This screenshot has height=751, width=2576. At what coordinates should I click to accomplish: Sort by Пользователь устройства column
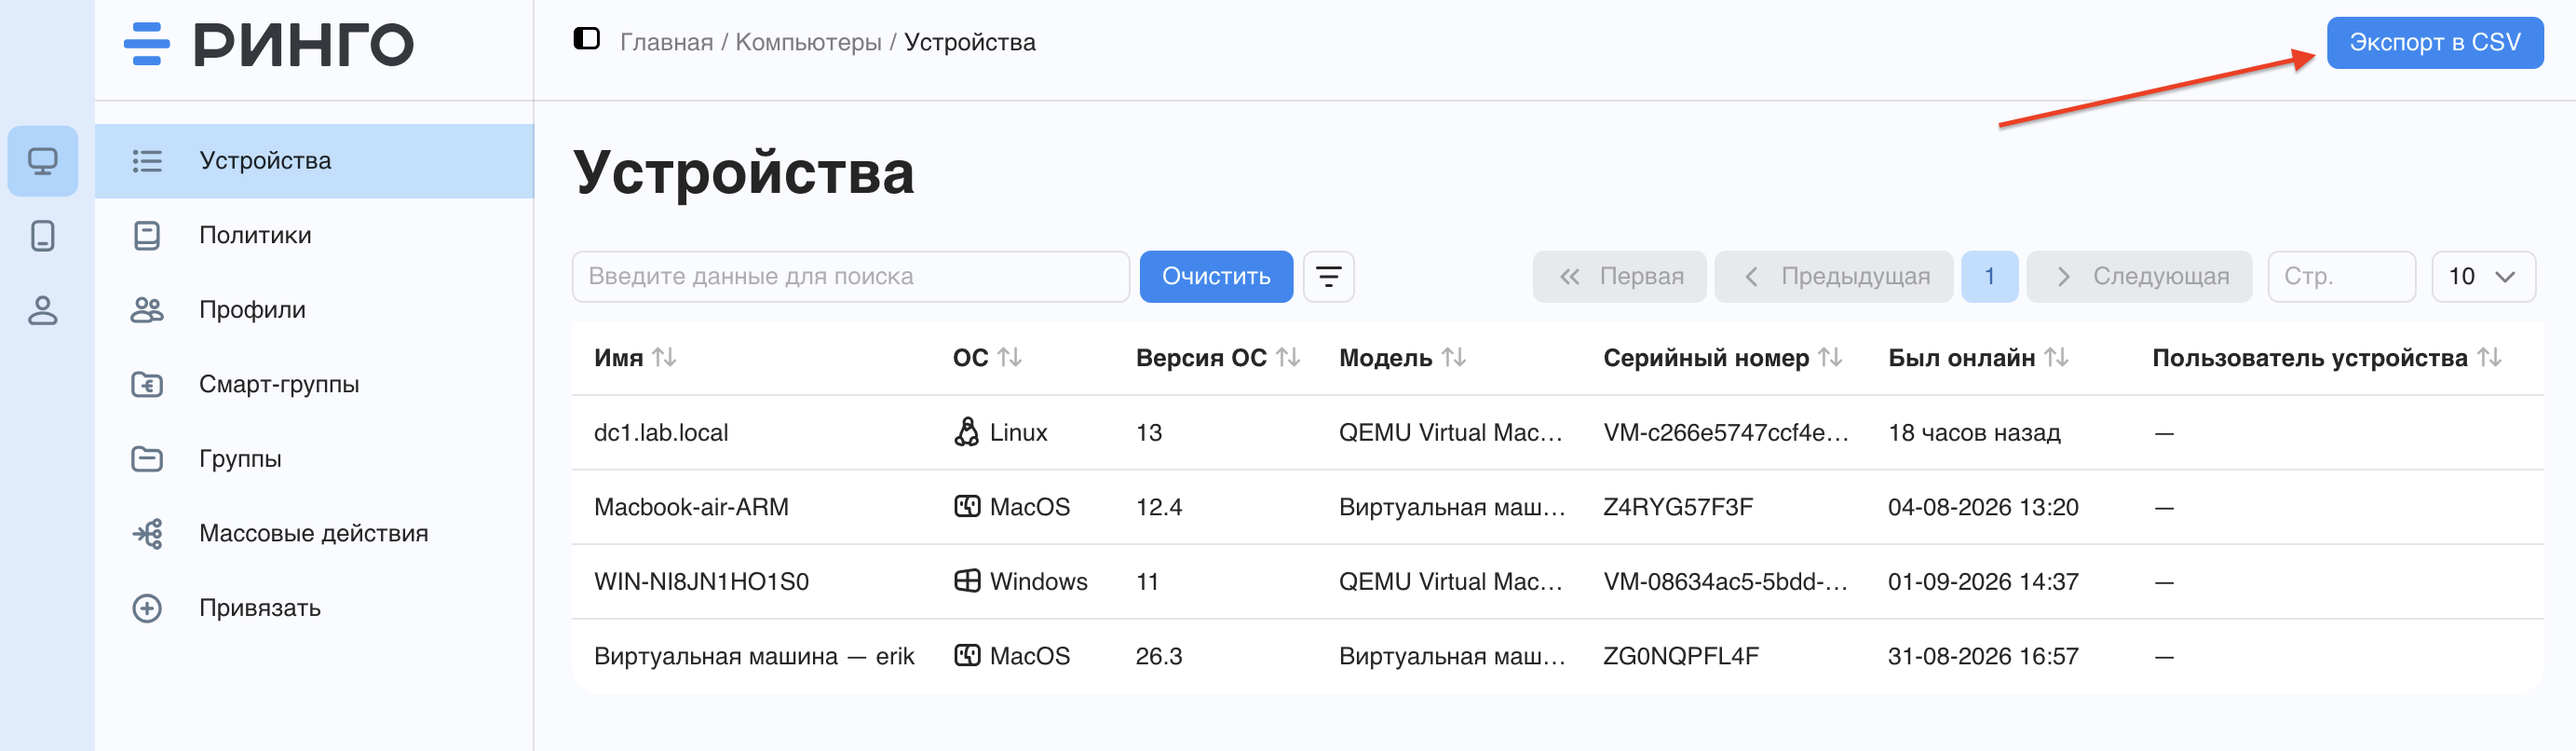2489,357
